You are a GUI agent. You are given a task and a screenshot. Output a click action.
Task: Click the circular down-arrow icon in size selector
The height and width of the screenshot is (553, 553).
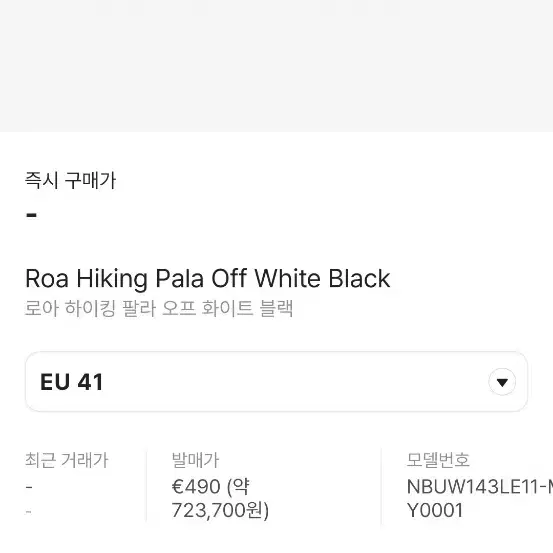tap(502, 382)
